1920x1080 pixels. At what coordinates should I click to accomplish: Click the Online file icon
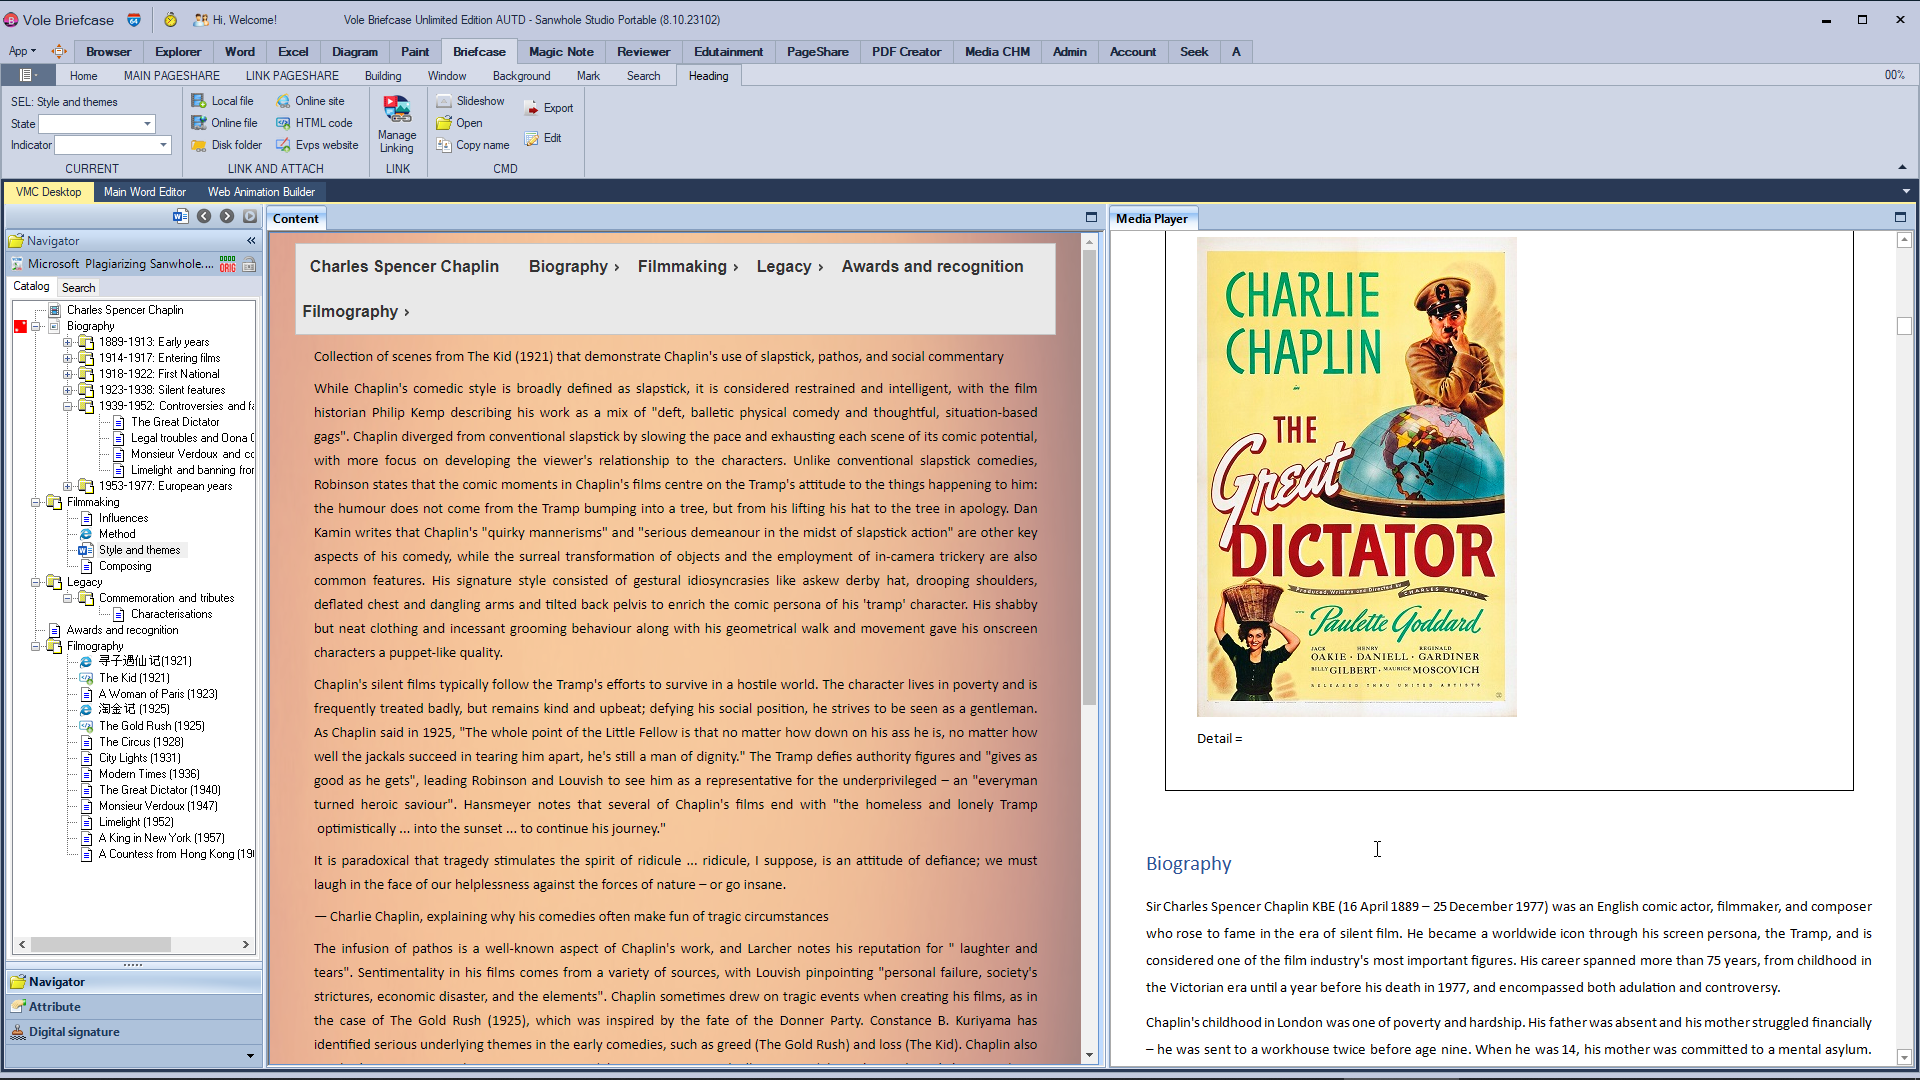(x=199, y=123)
